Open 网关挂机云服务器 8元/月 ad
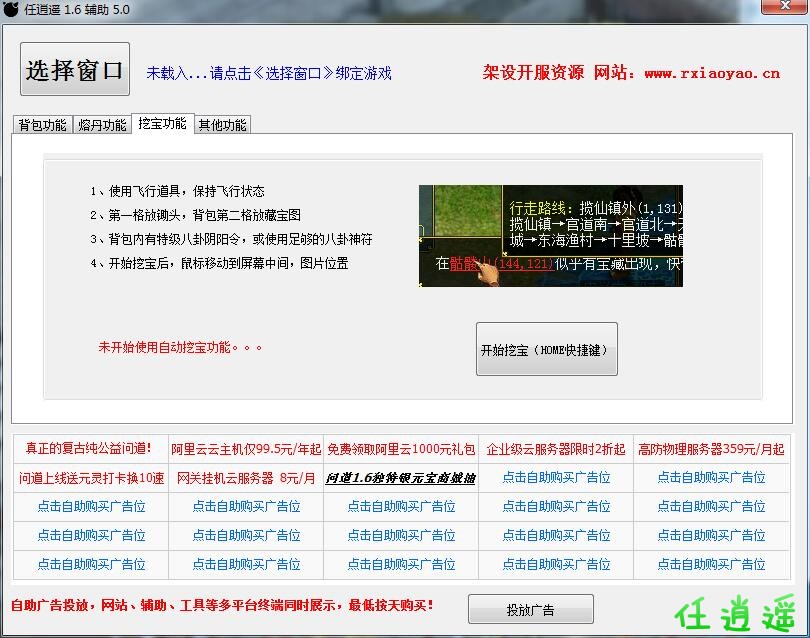This screenshot has height=638, width=810. click(x=246, y=478)
